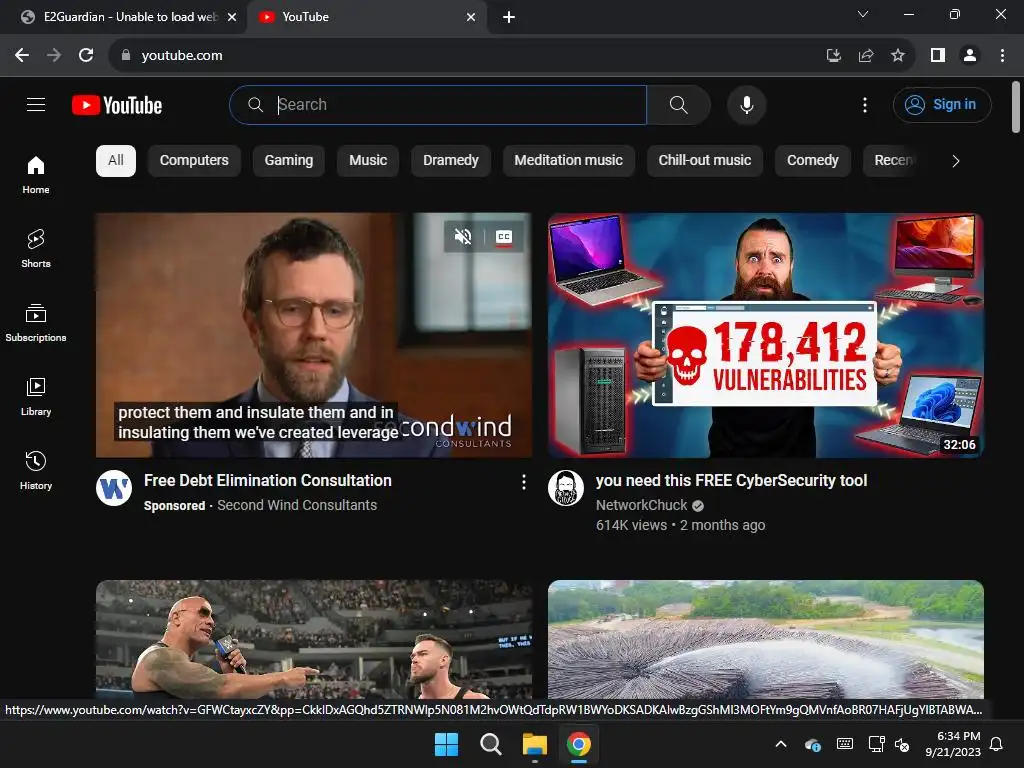Open Second Wind Consultants channel avatar
1024x768 pixels.
(114, 488)
